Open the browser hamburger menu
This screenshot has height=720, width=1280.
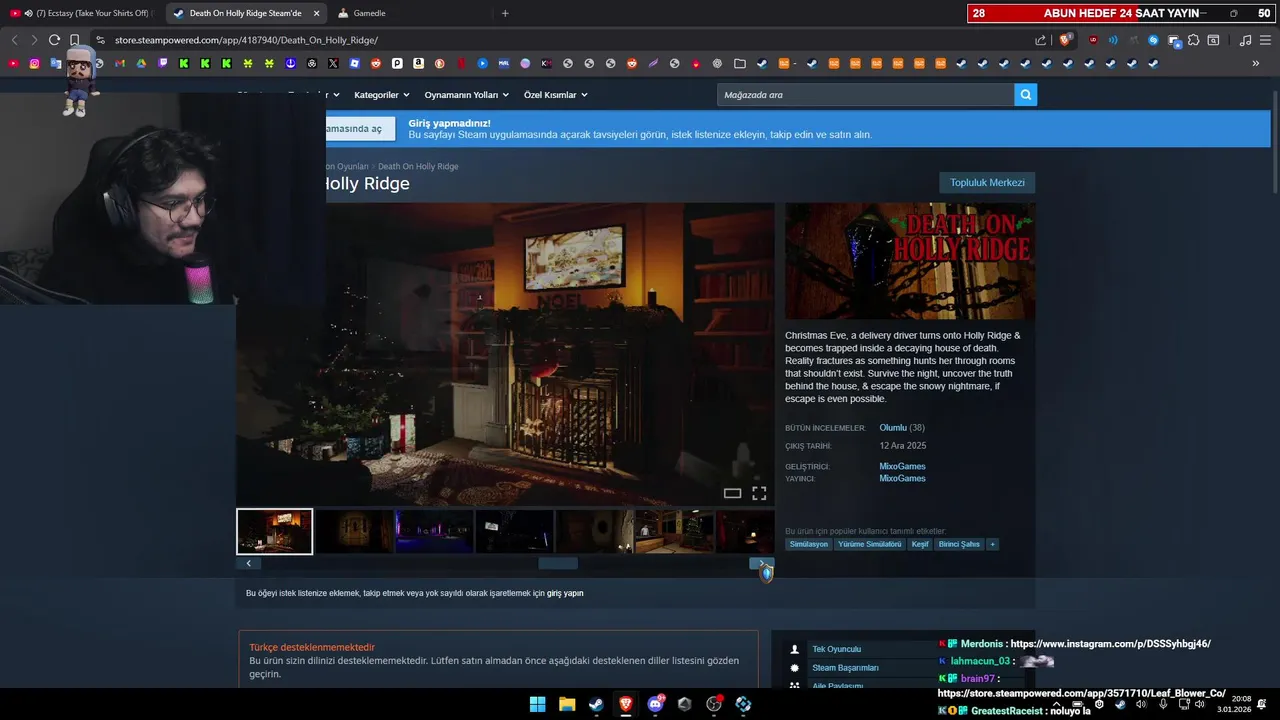coord(1266,40)
